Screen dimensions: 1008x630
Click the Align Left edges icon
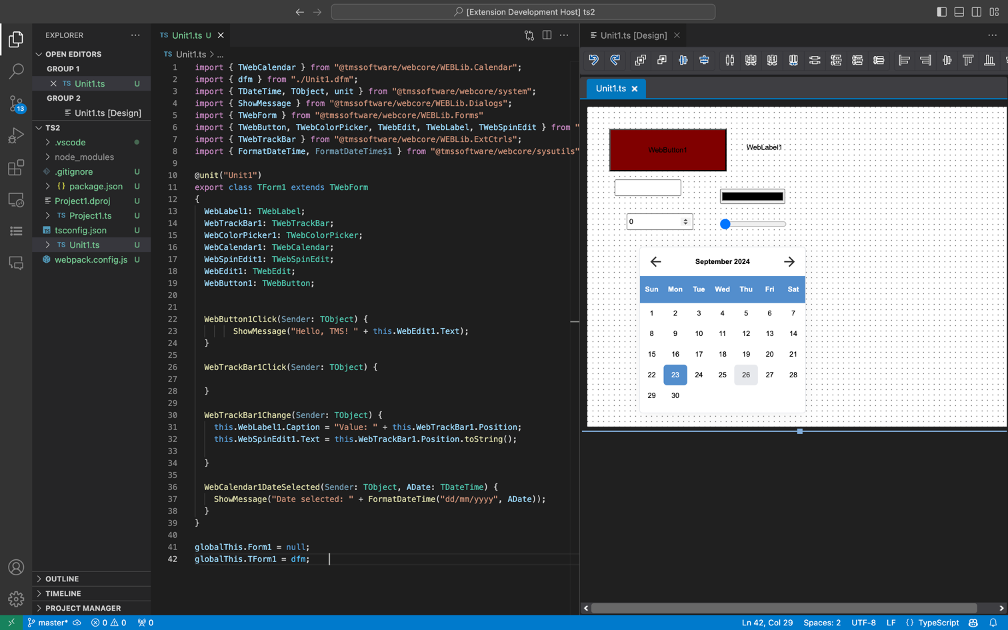(x=904, y=60)
